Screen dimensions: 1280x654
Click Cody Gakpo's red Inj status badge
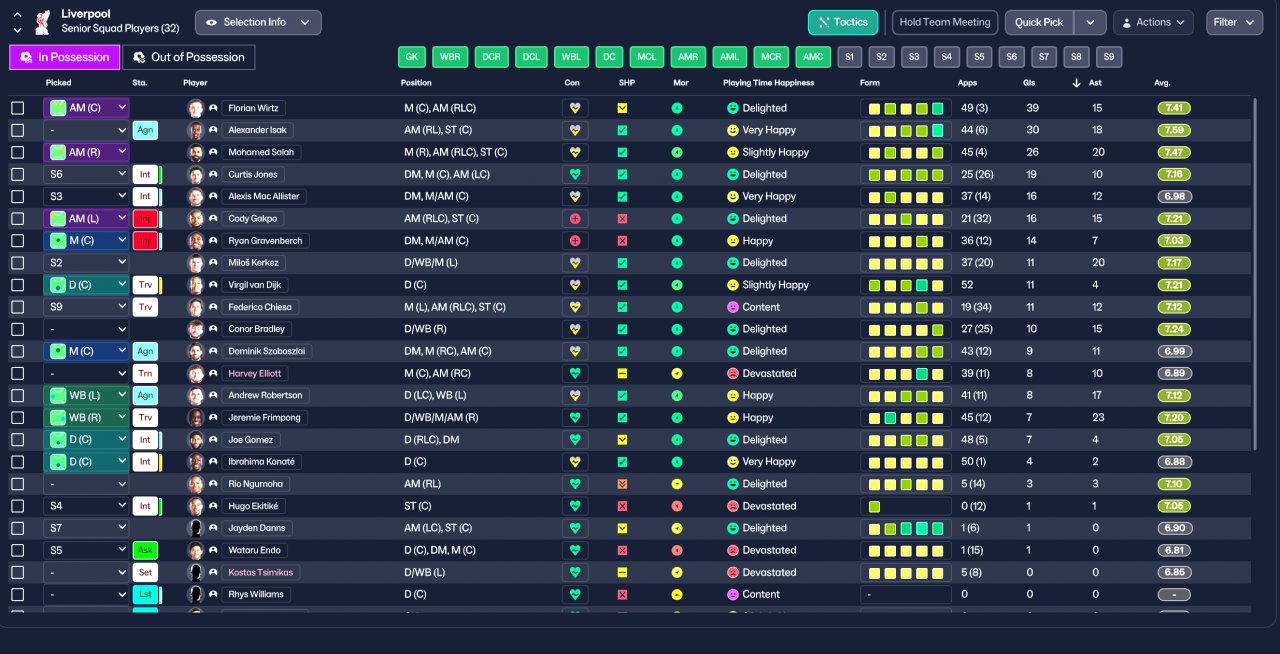pyautogui.click(x=145, y=218)
